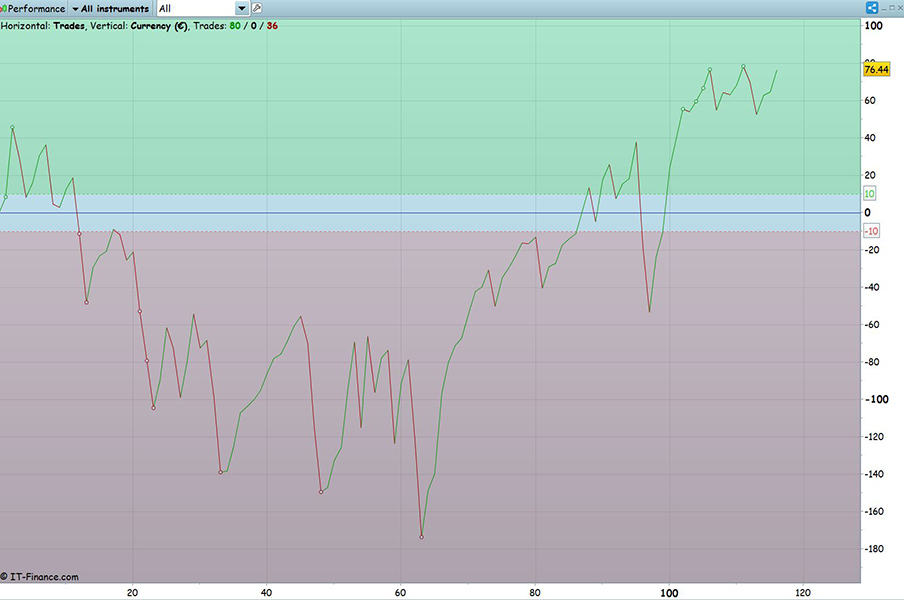Click the -100 value on vertical axis
This screenshot has height=600, width=904.
click(x=877, y=399)
